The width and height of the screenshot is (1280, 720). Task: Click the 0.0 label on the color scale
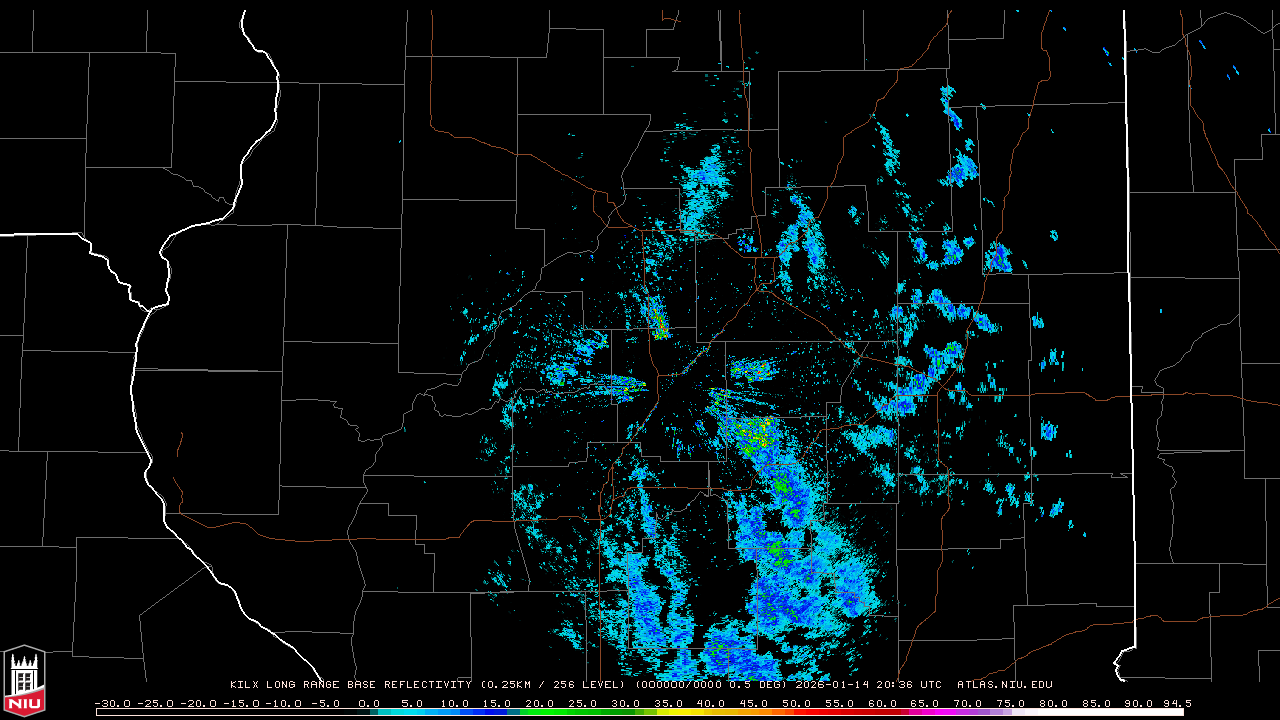tap(368, 703)
